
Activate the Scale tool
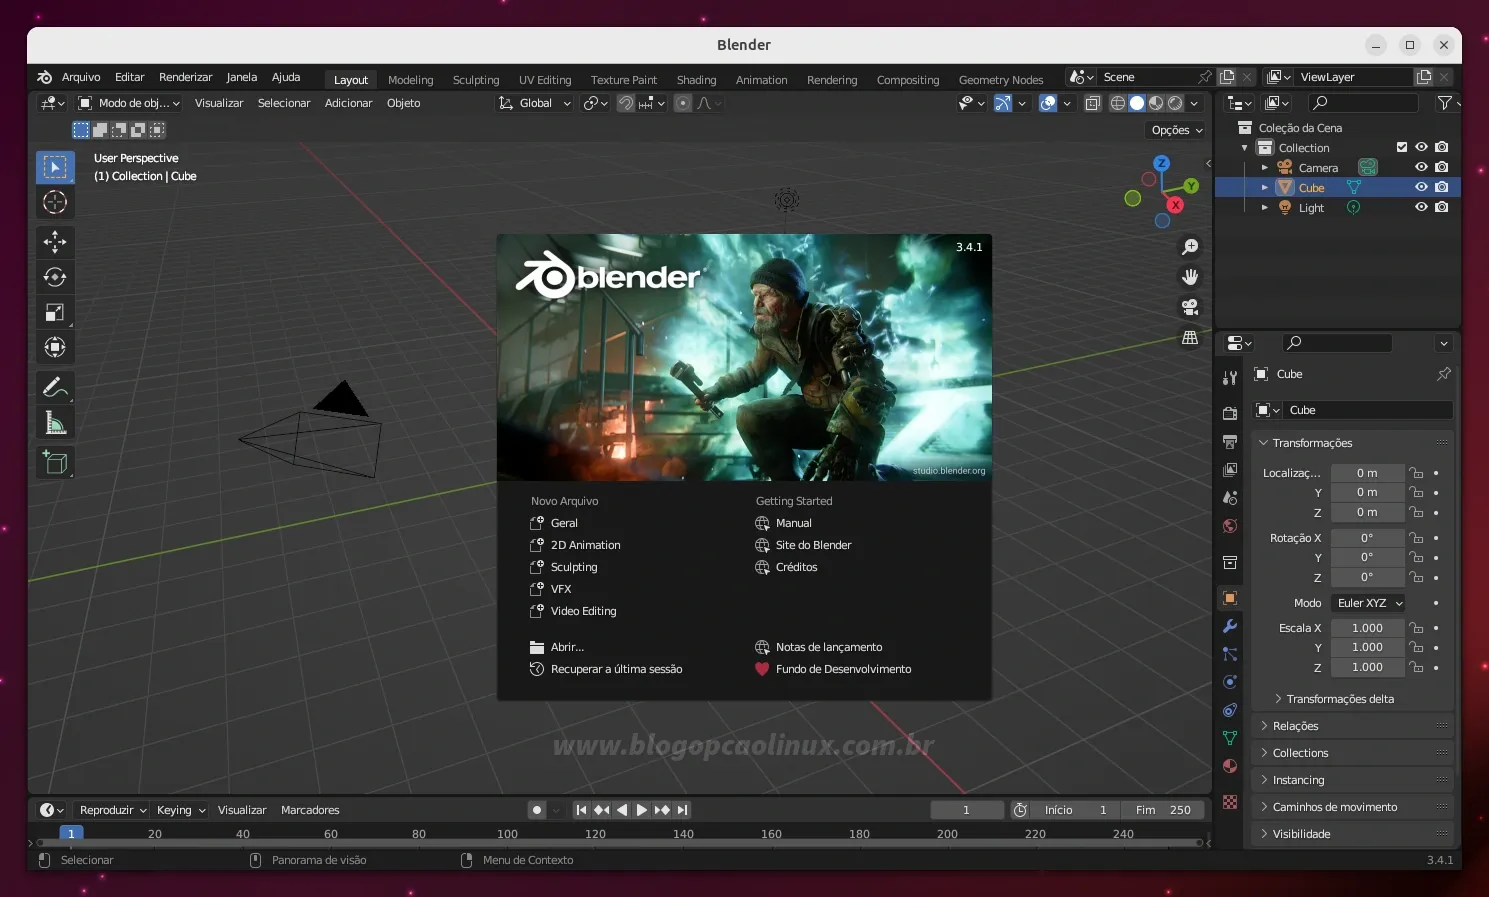(x=55, y=312)
